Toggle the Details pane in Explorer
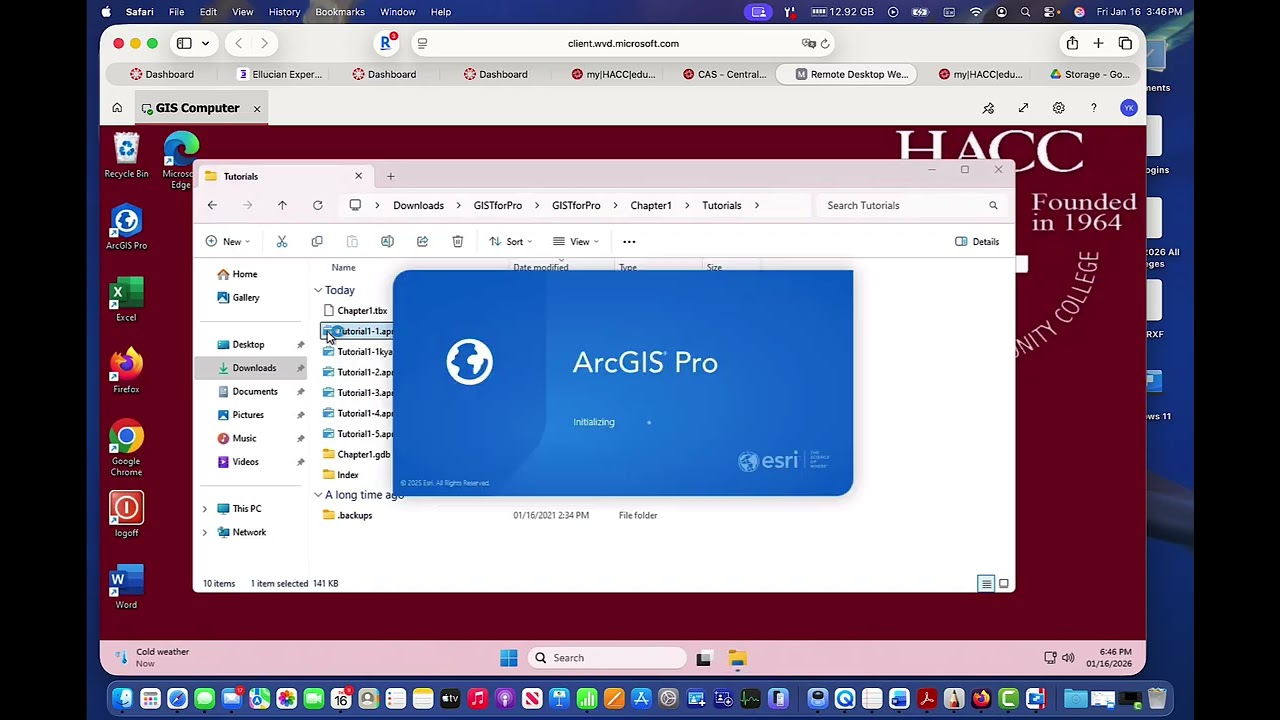Screen dimensions: 1280x720 coord(977,241)
